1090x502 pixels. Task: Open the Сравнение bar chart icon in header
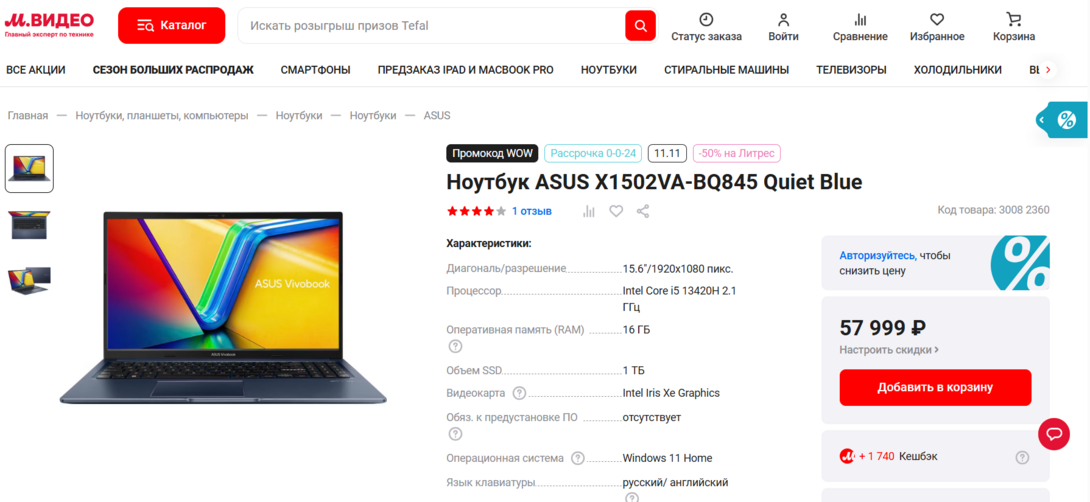[861, 19]
